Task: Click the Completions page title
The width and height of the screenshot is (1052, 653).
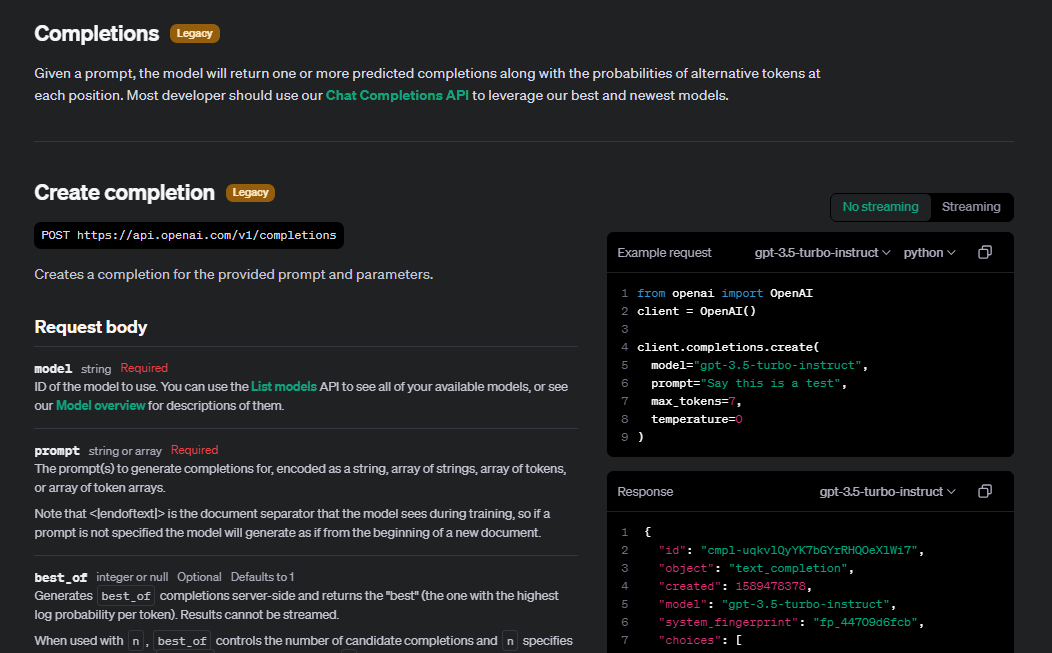Action: [x=96, y=33]
